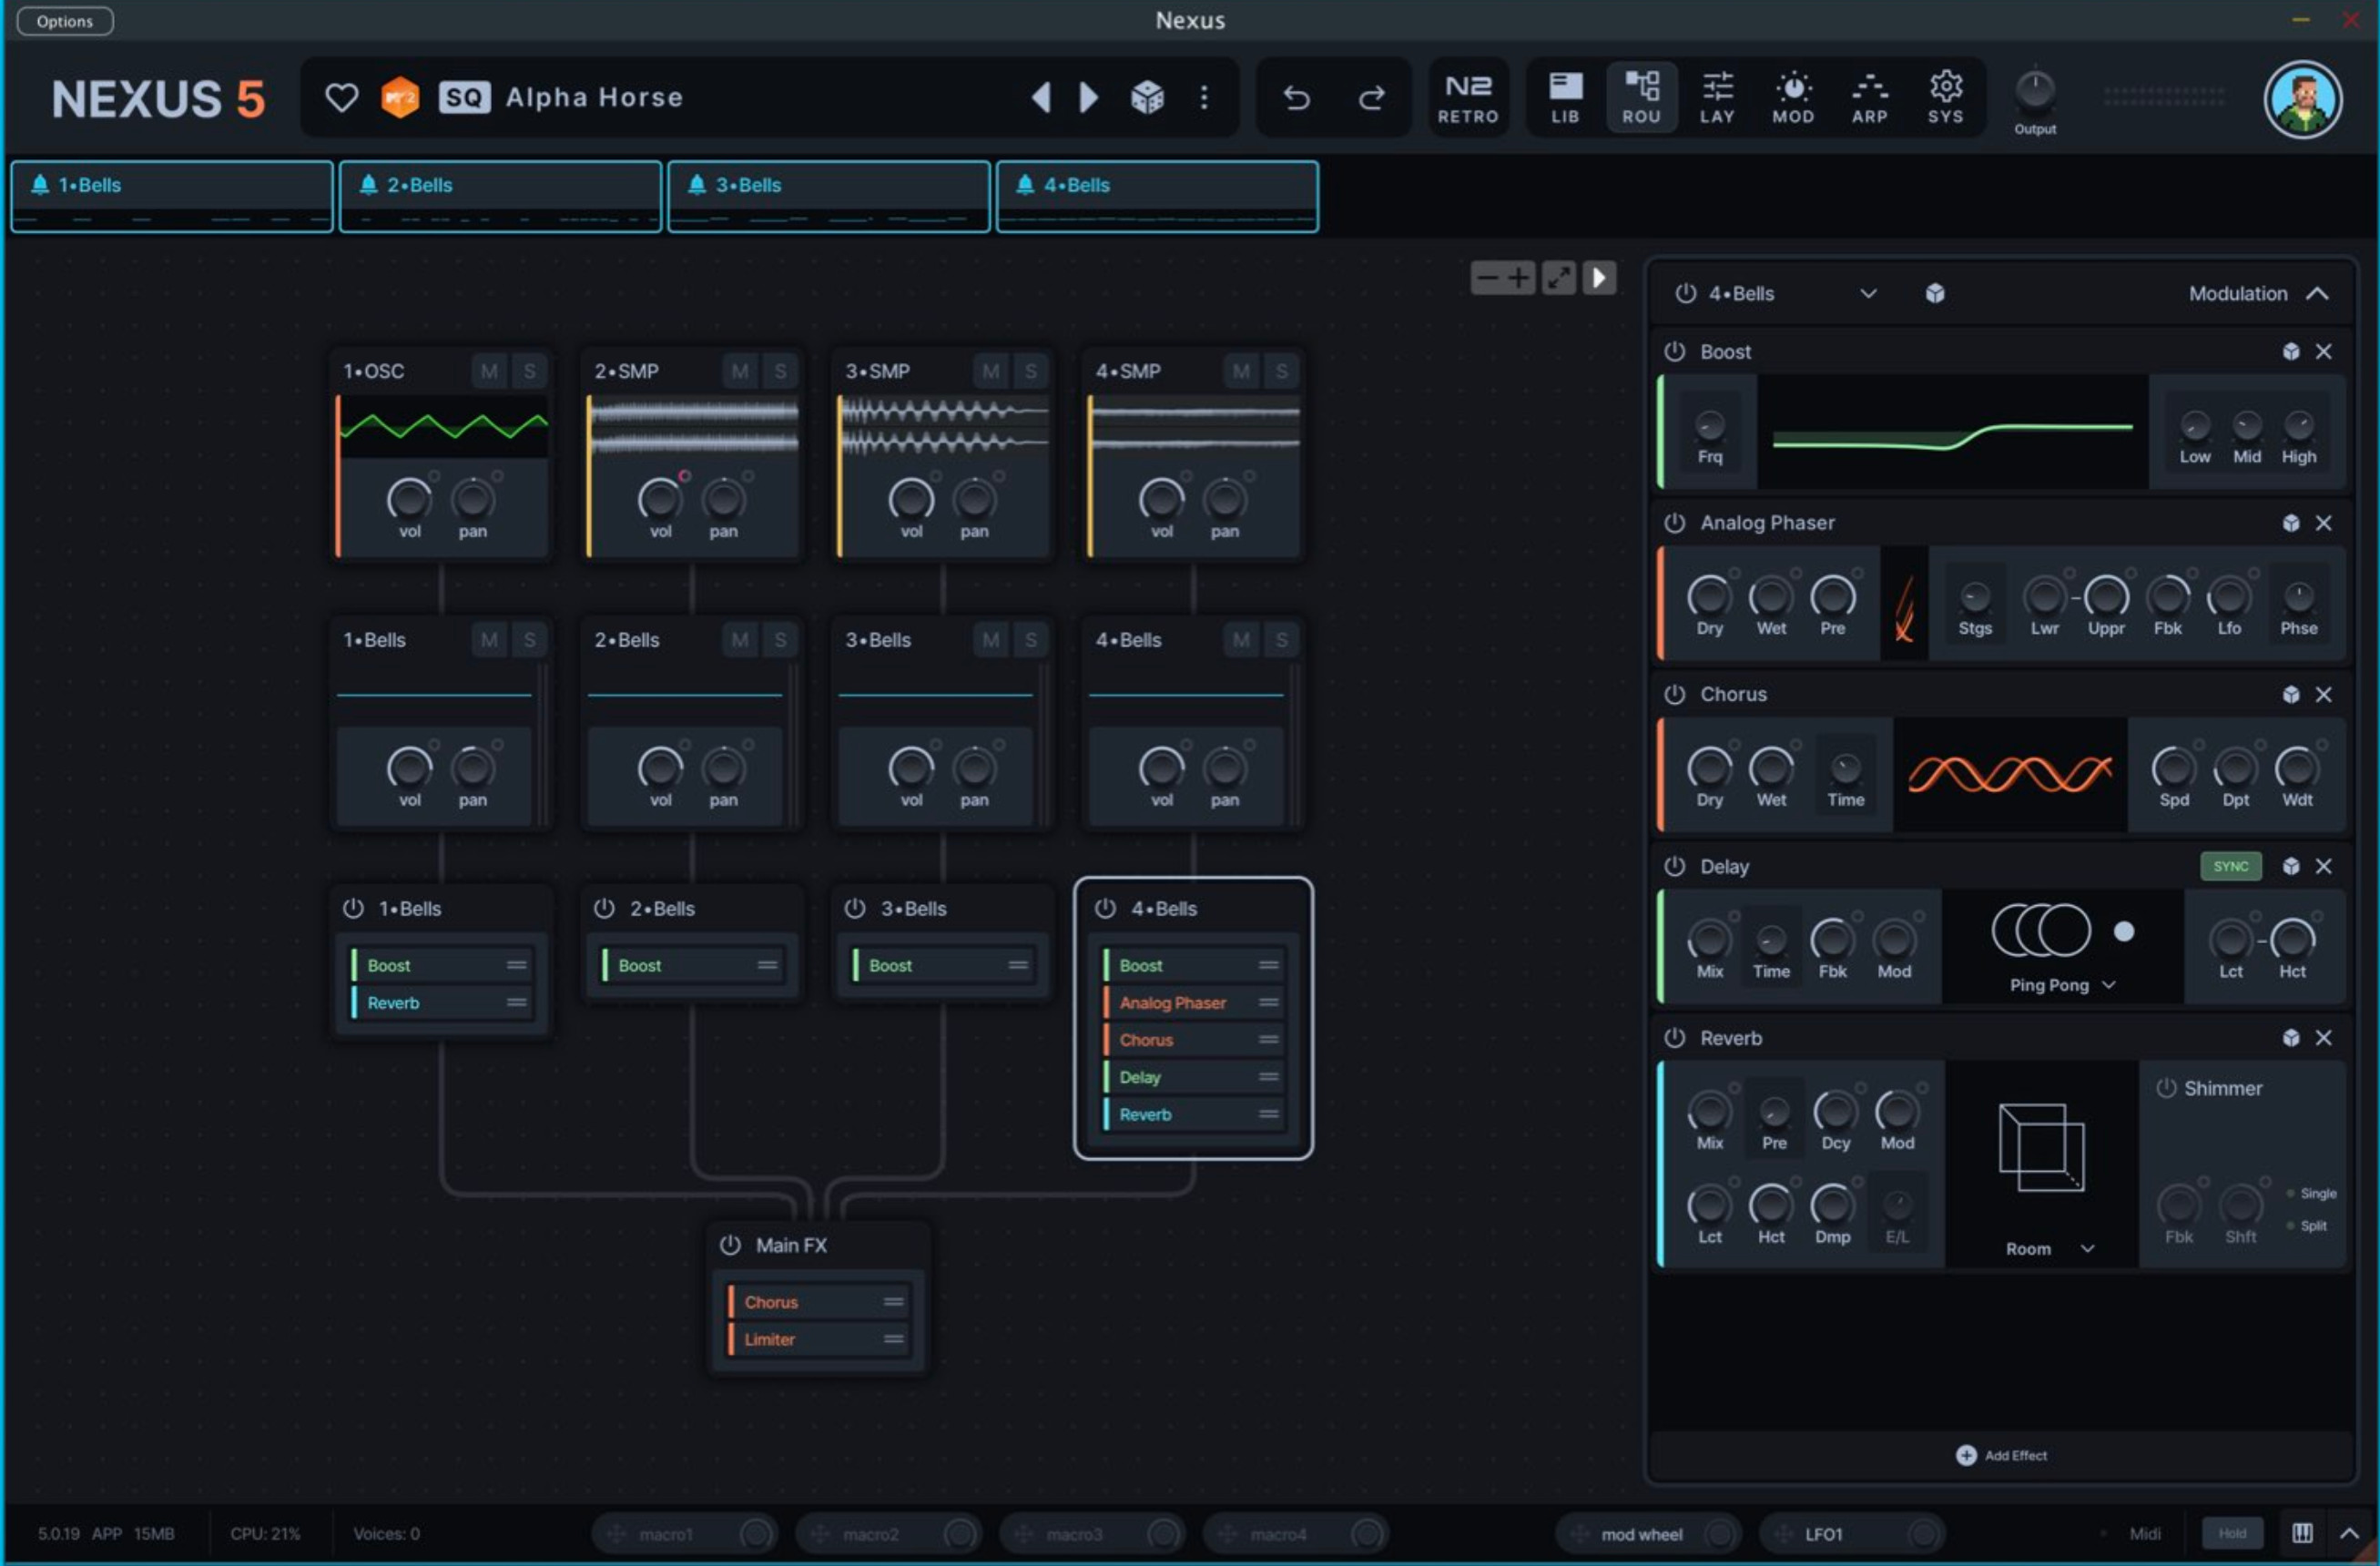Toggle the Delay SYNC button

click(x=2230, y=866)
